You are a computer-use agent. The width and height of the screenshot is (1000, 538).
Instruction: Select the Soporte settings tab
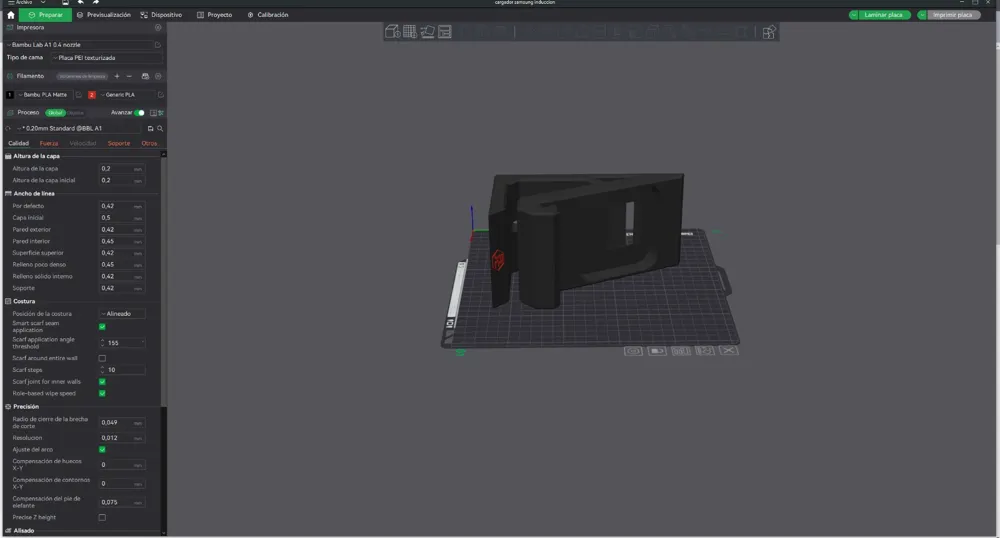coord(119,143)
